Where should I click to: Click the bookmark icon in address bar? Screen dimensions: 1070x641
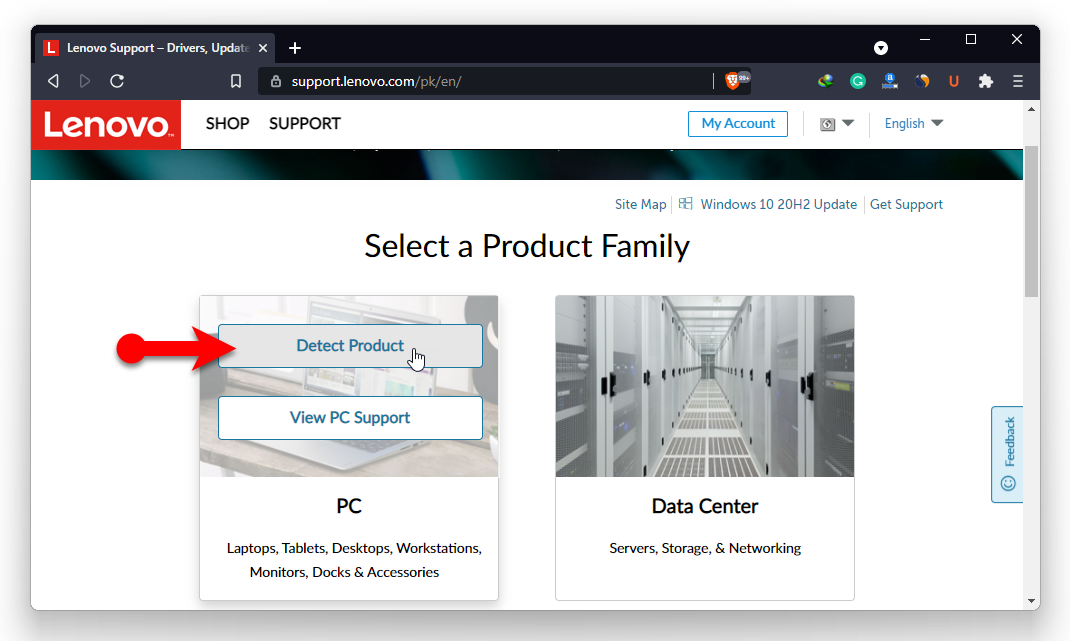click(236, 81)
